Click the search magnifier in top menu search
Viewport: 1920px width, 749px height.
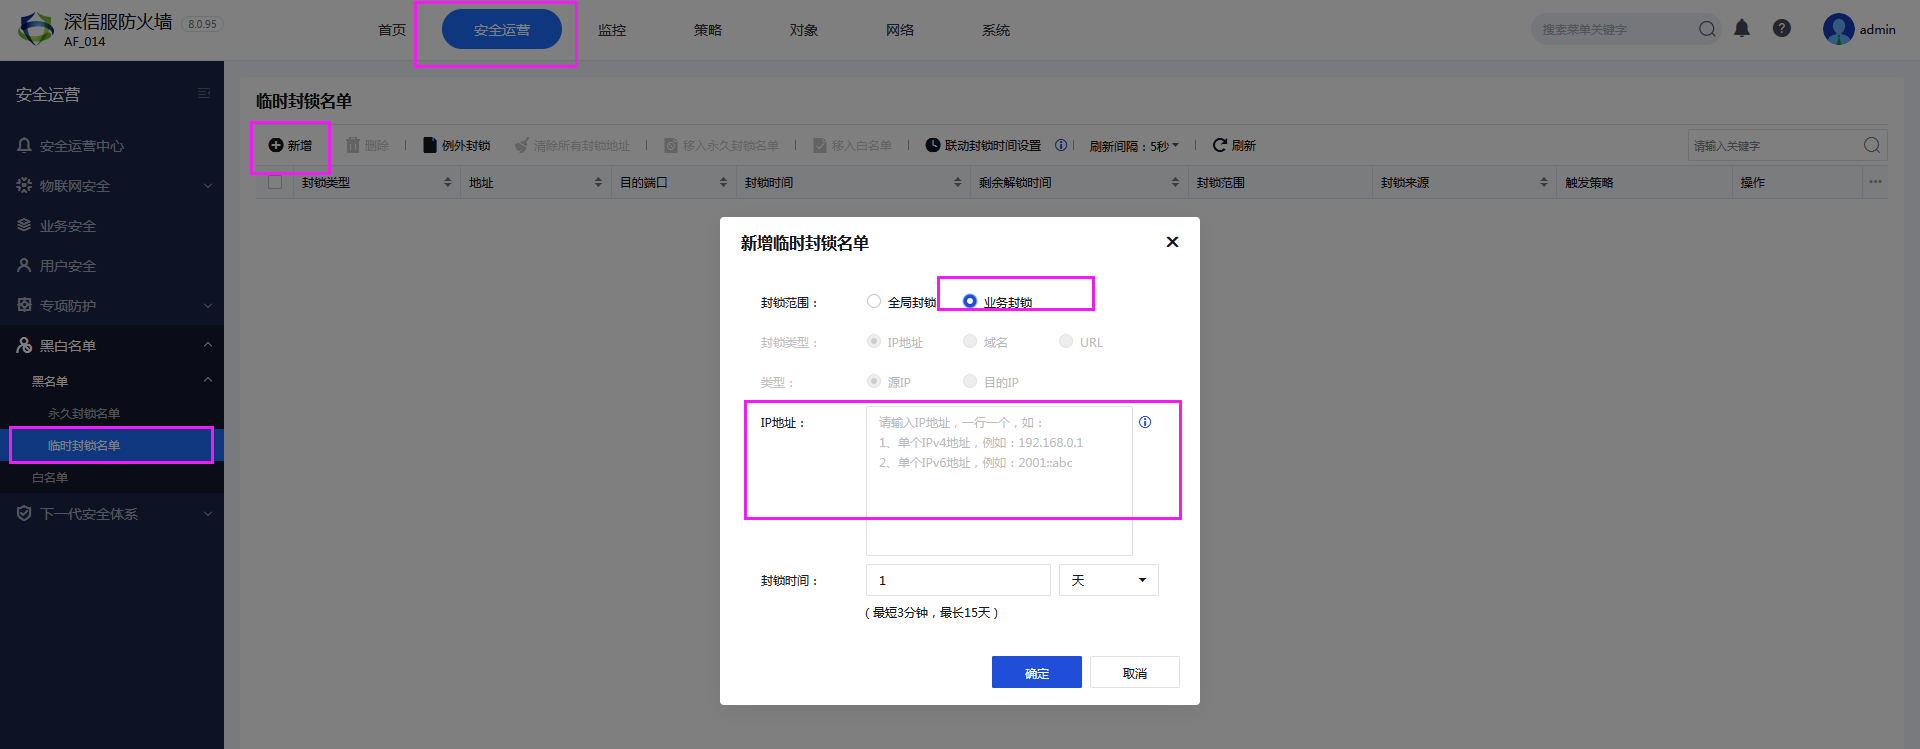tap(1707, 29)
